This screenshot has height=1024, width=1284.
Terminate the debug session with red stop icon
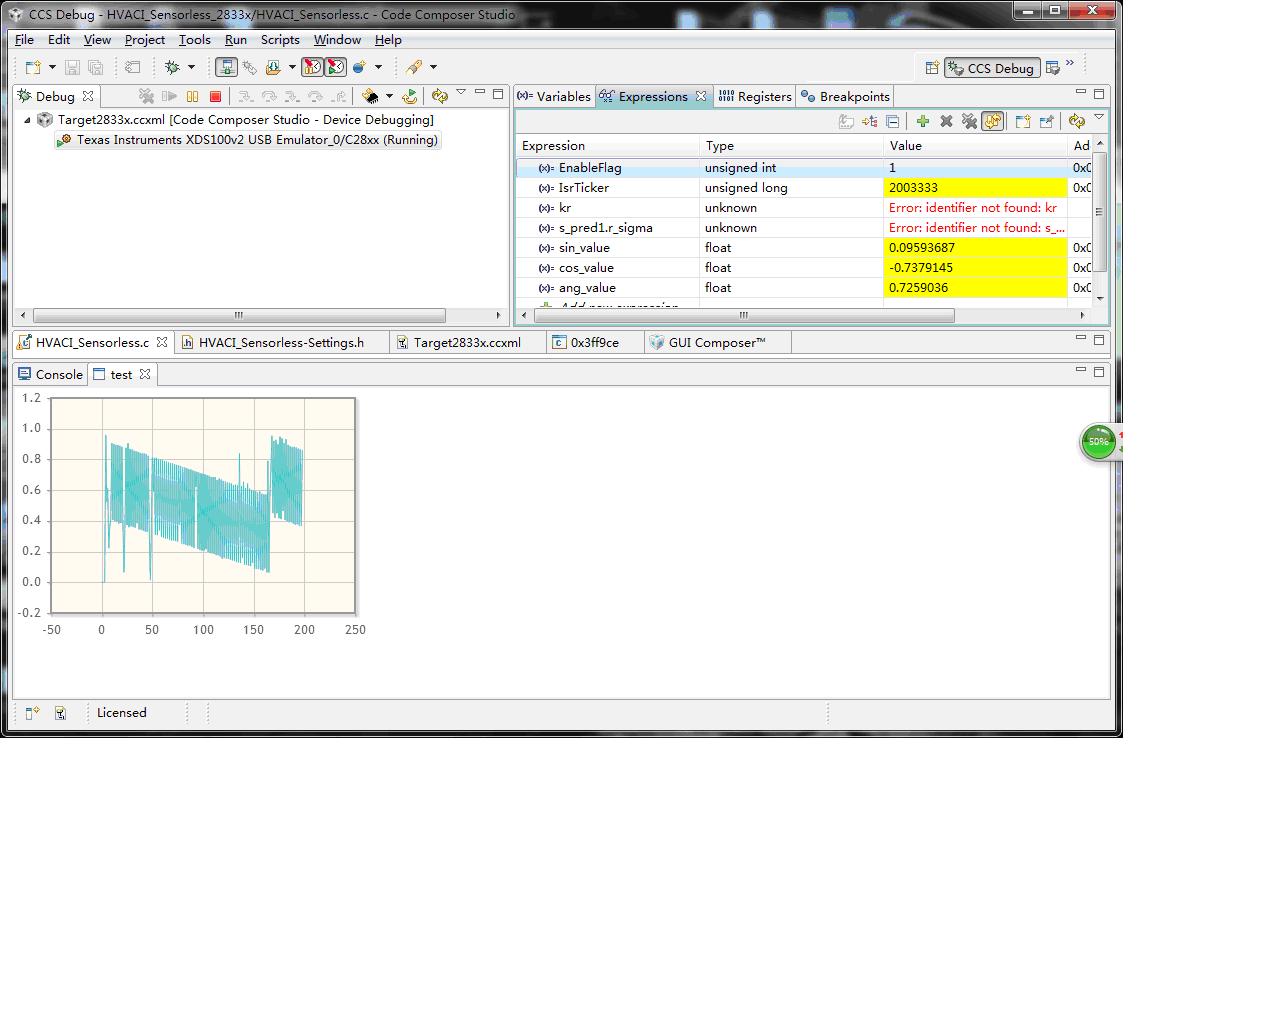point(213,96)
